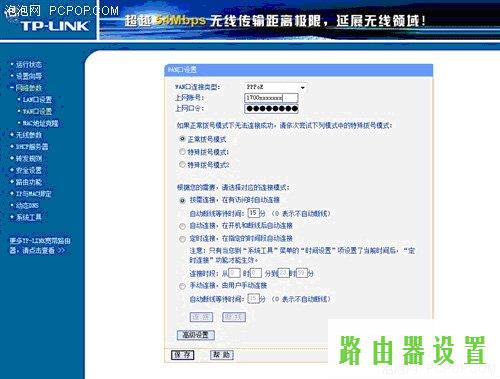Click the 上网口令 password field
500x379 pixels.
[271, 108]
